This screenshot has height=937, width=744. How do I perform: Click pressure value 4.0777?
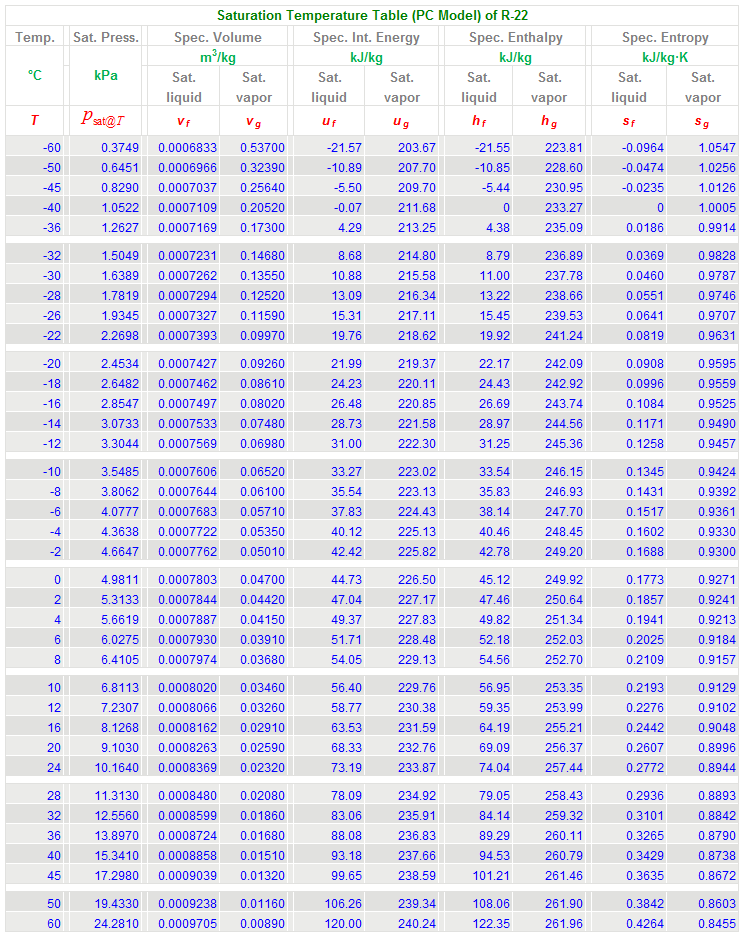tap(120, 512)
